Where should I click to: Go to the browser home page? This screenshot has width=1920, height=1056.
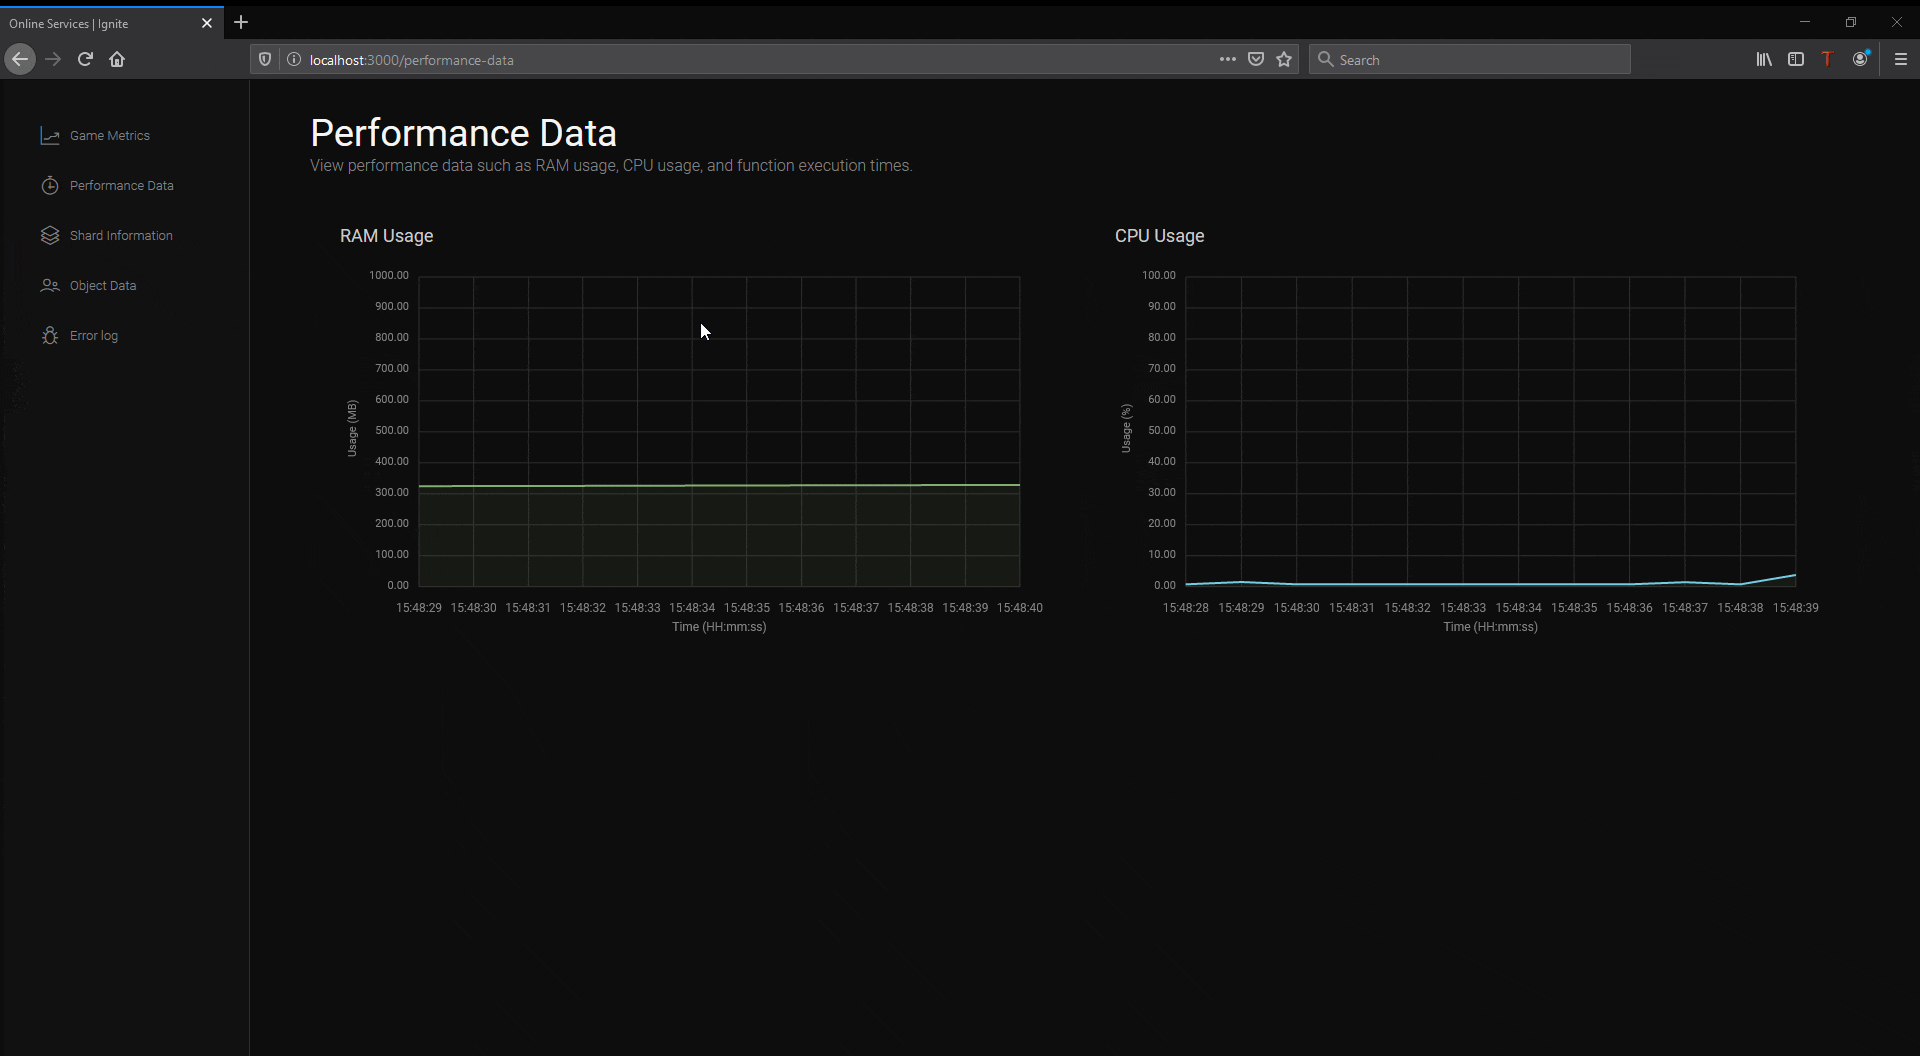[117, 59]
